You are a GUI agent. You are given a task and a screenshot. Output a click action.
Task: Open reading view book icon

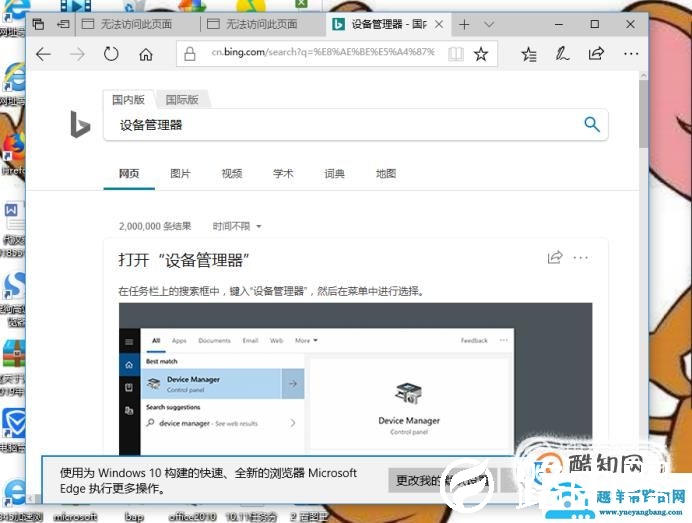(455, 54)
